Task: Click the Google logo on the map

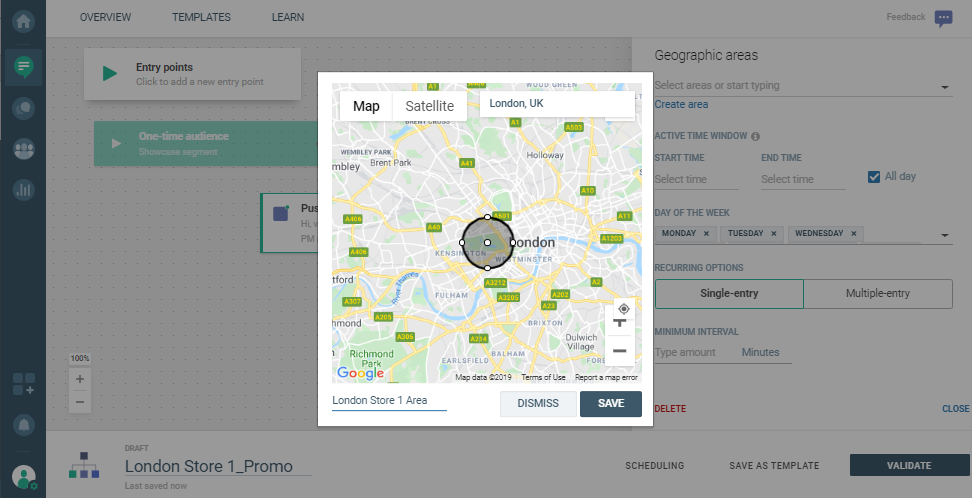Action: [360, 373]
